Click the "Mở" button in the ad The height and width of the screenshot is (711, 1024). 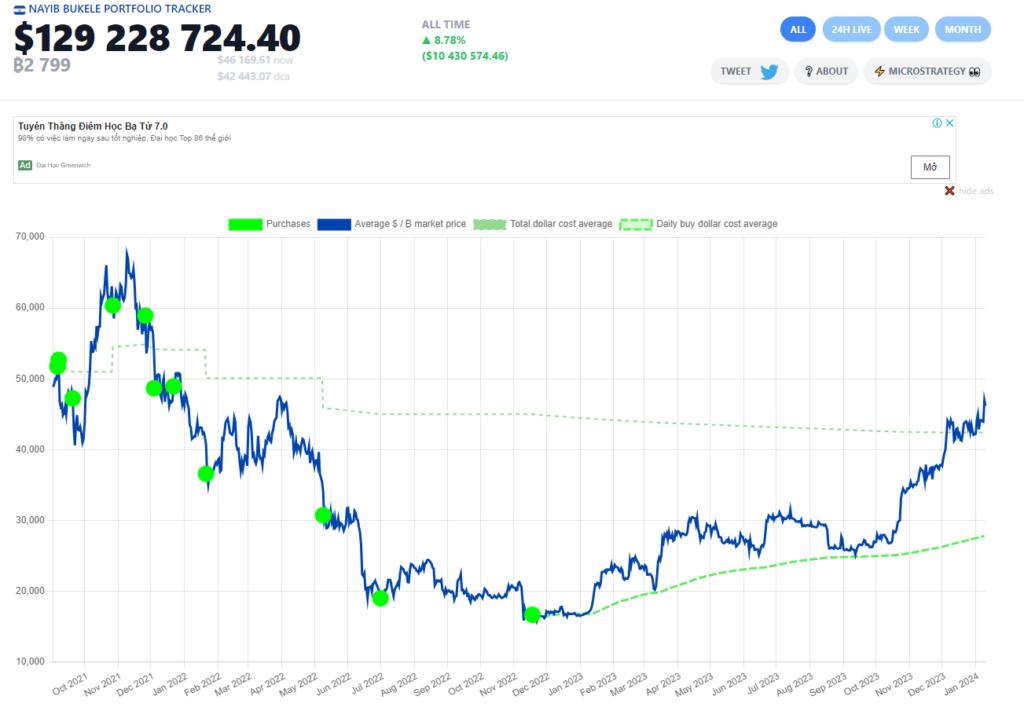click(930, 167)
